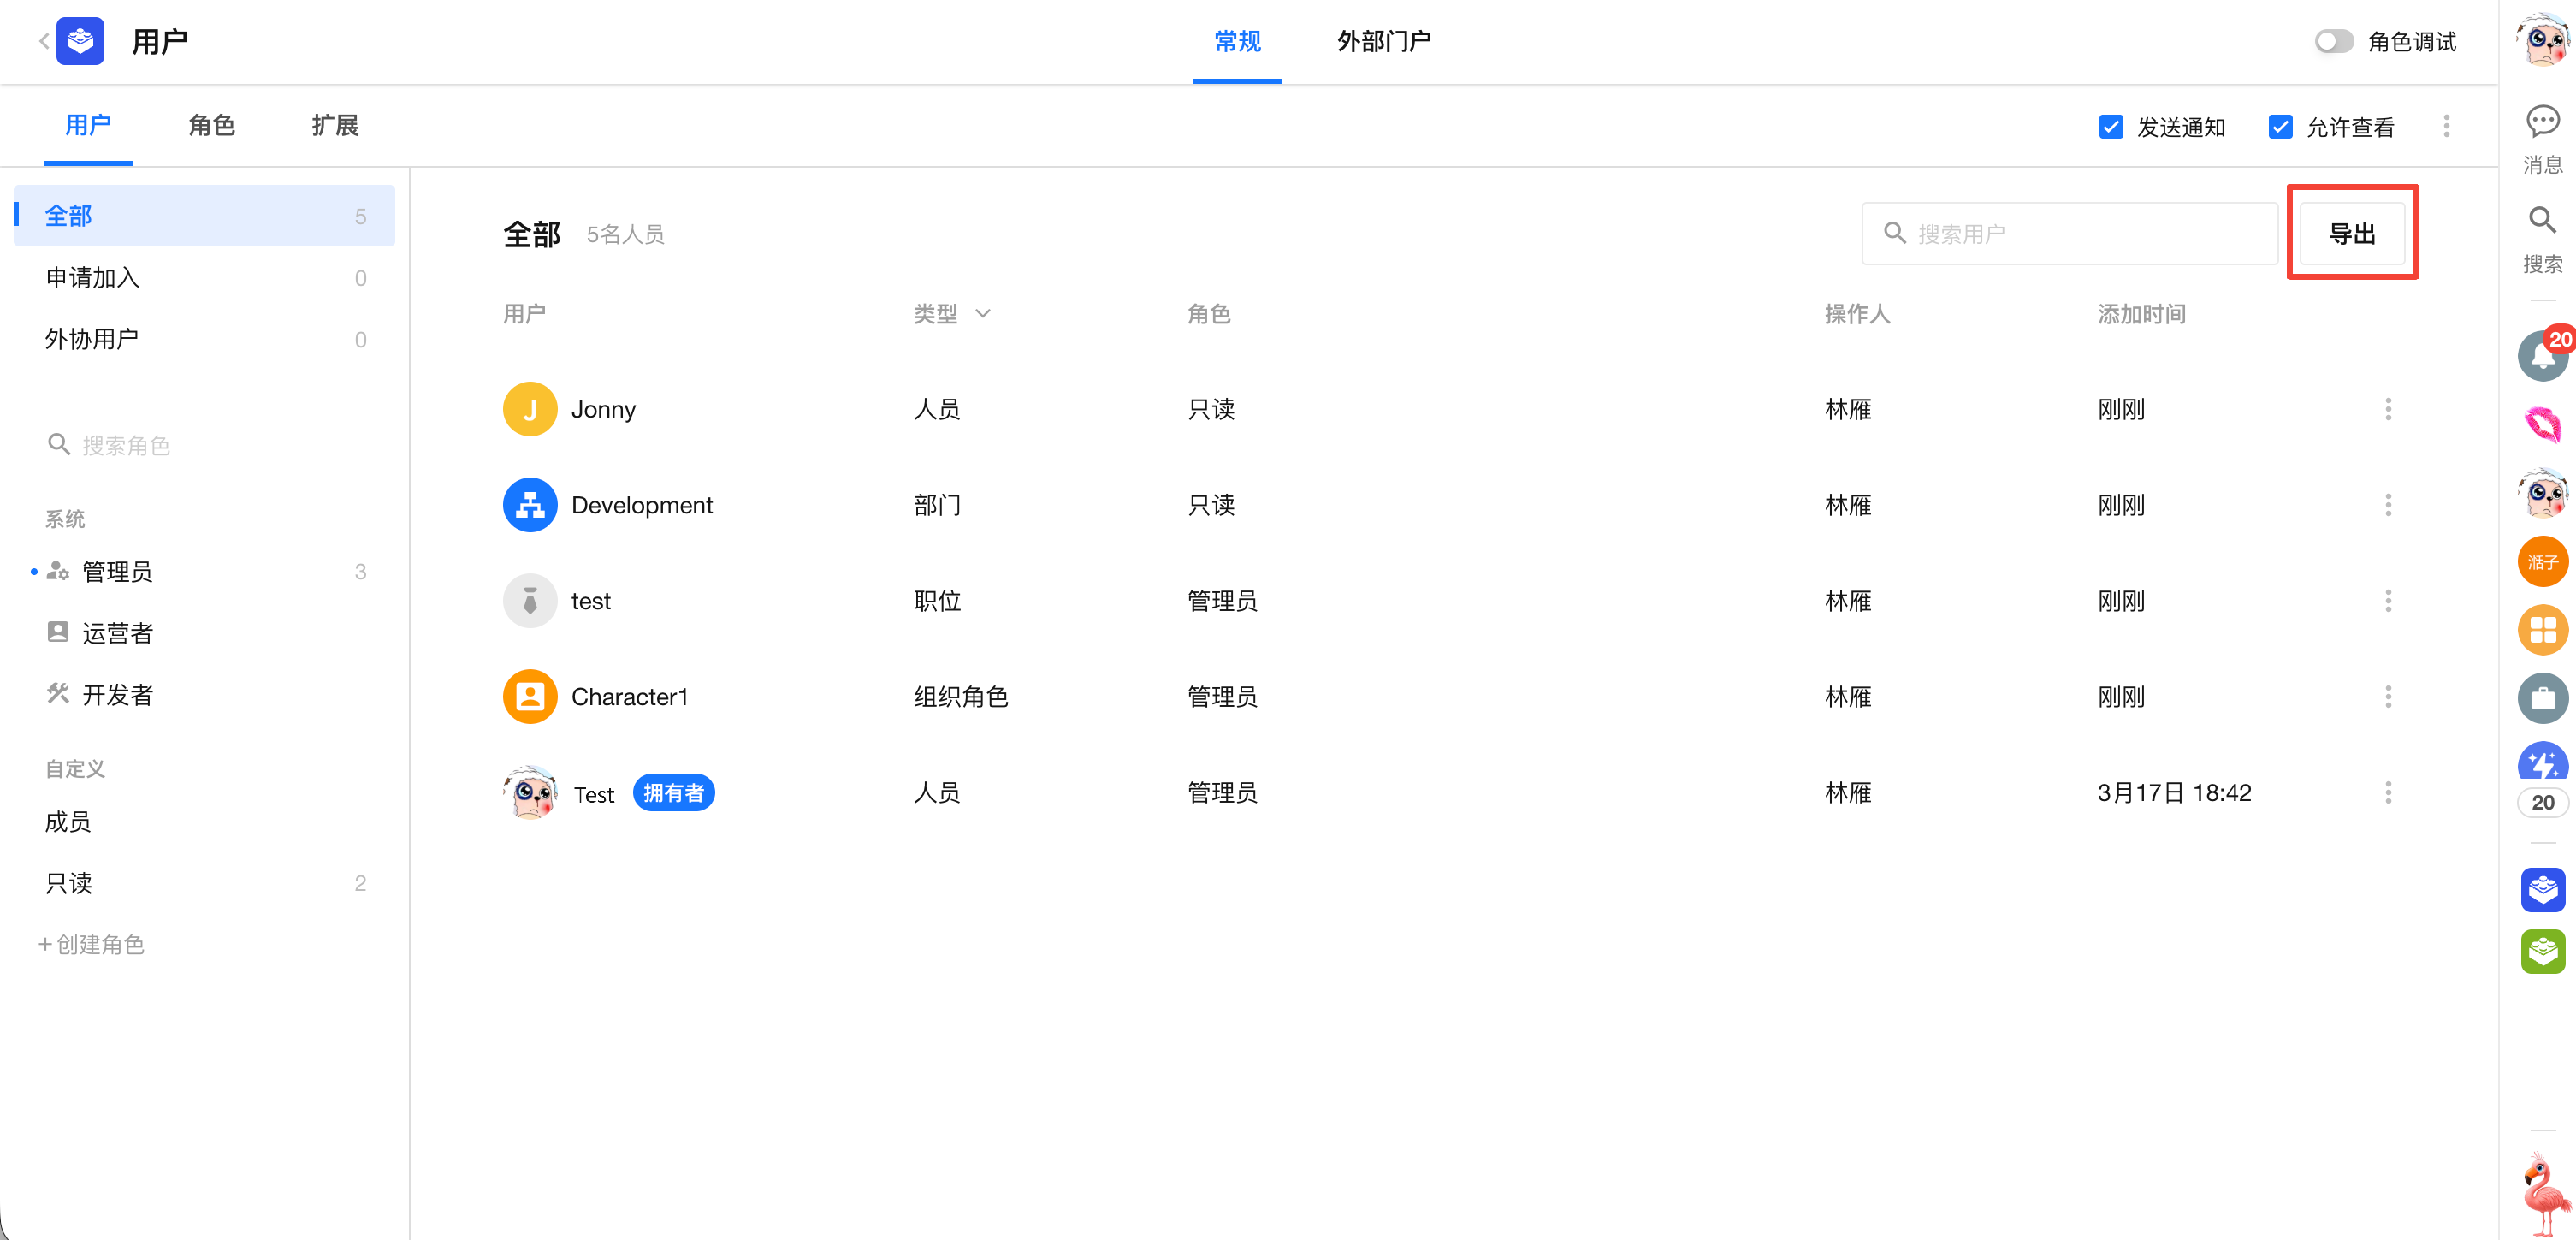Click the blue app logo in the header
This screenshot has height=1240, width=2576.
[80, 41]
